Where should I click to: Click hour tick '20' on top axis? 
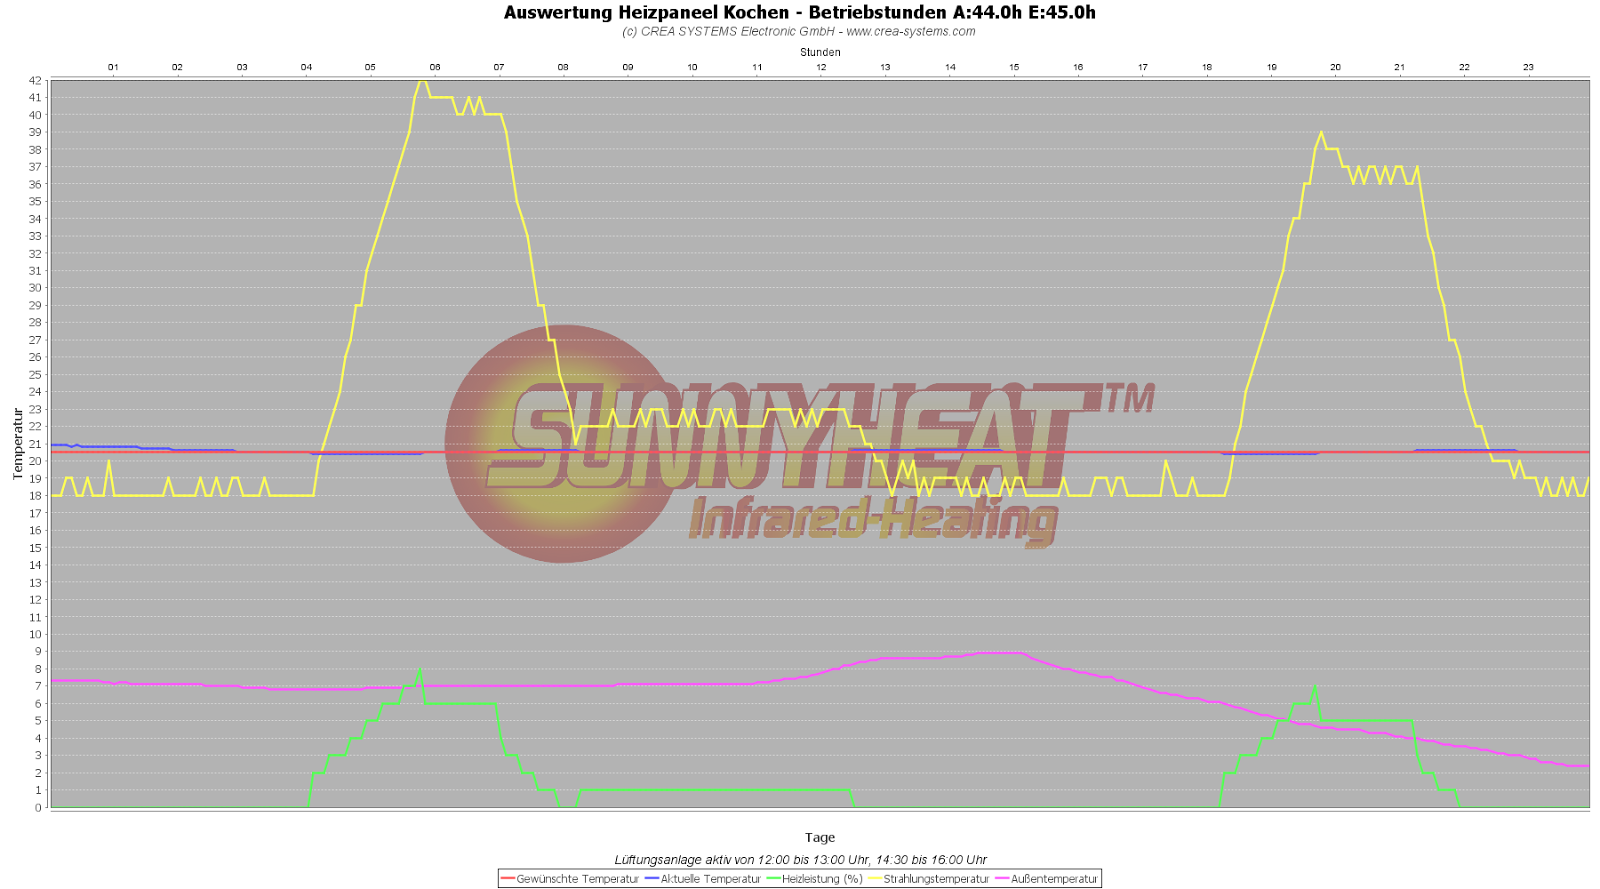pos(1335,67)
